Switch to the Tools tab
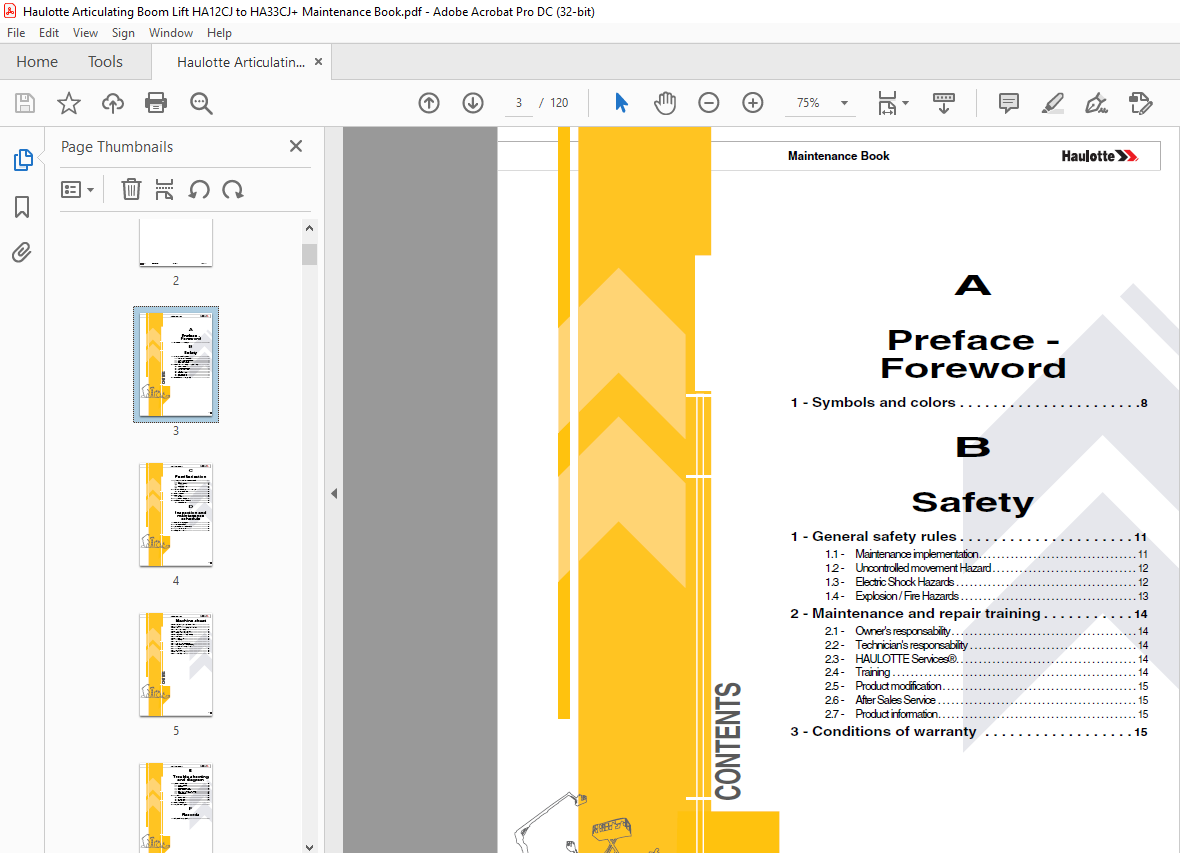 point(105,62)
